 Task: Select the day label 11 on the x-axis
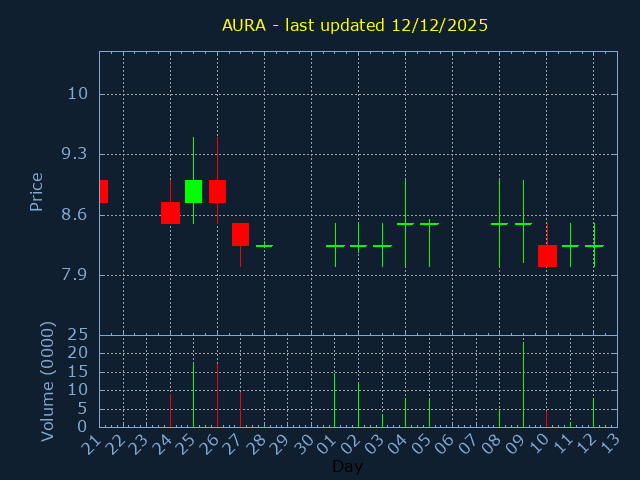click(562, 444)
